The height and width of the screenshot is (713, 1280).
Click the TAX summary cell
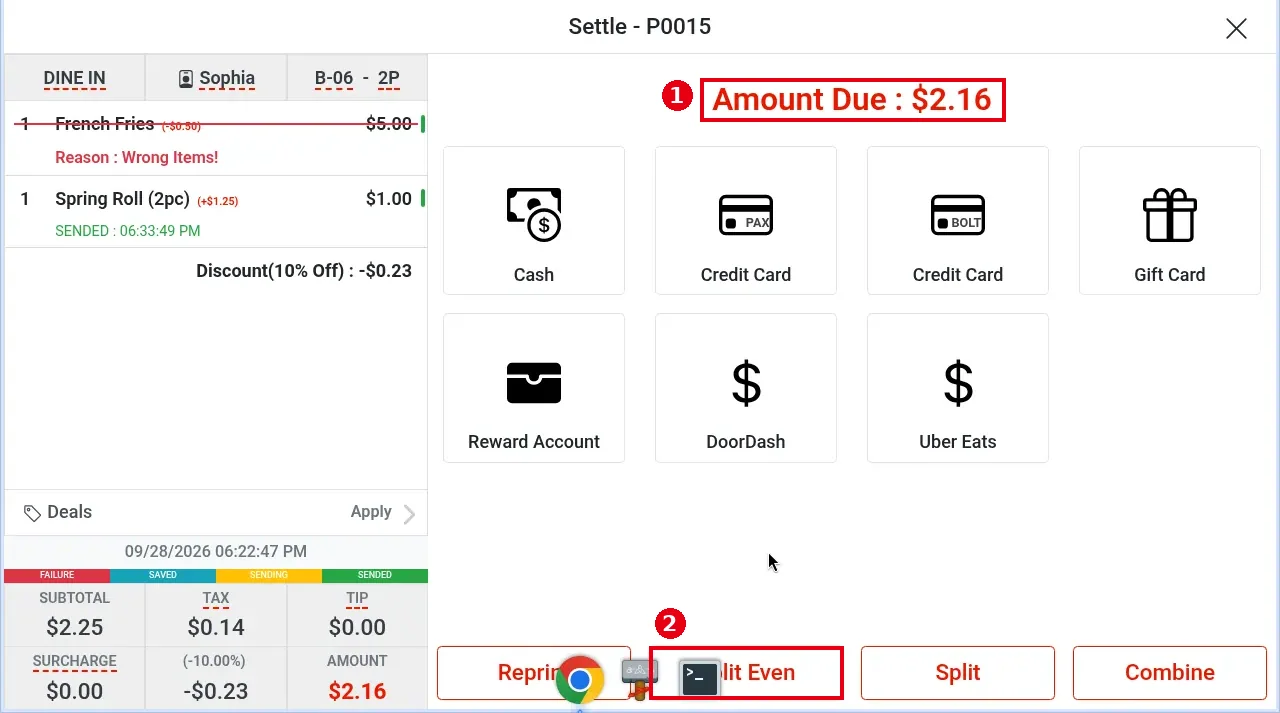point(216,614)
